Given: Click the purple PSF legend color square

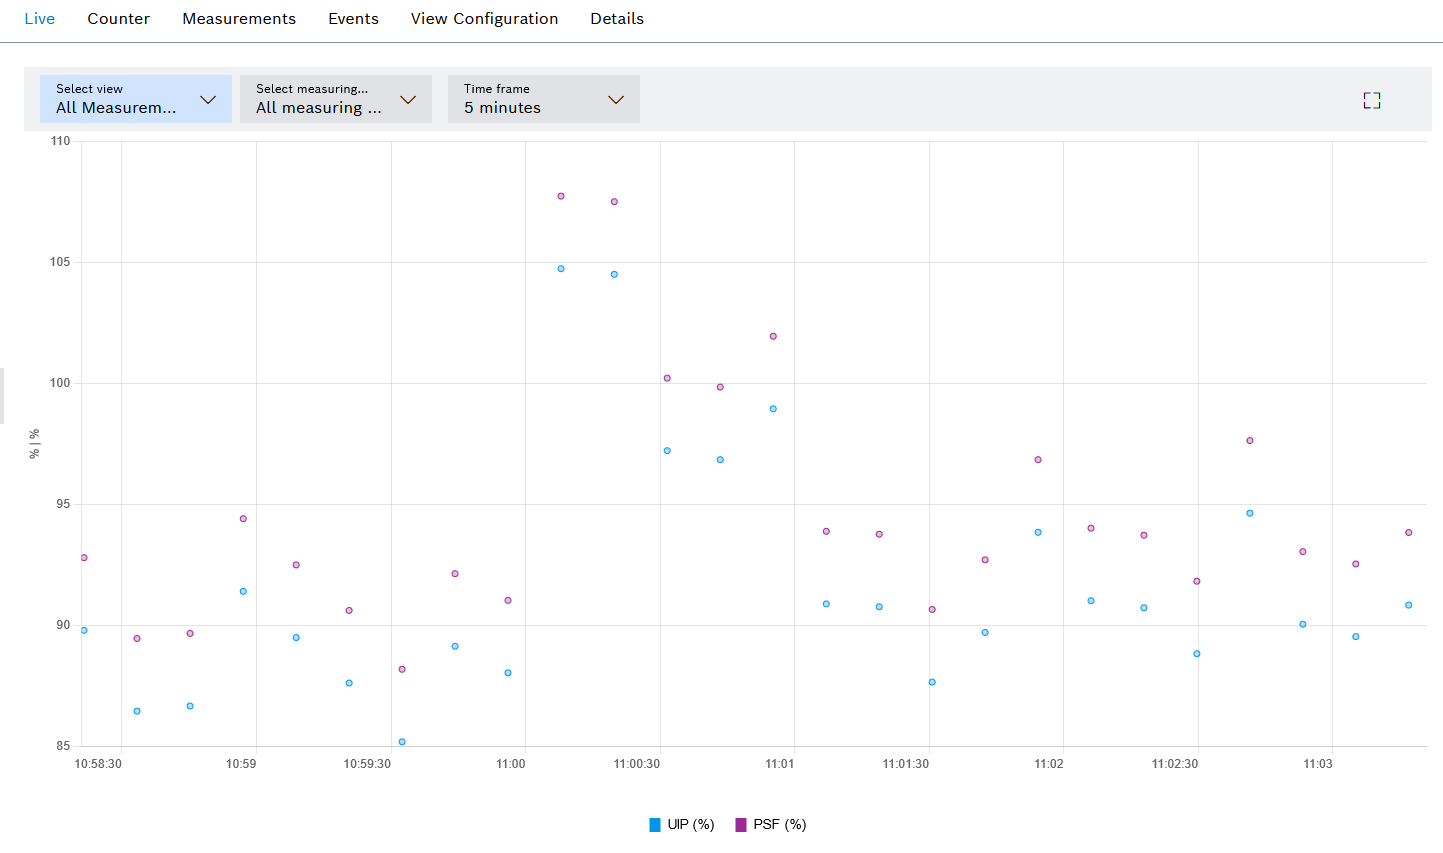Looking at the screenshot, I should pyautogui.click(x=741, y=825).
